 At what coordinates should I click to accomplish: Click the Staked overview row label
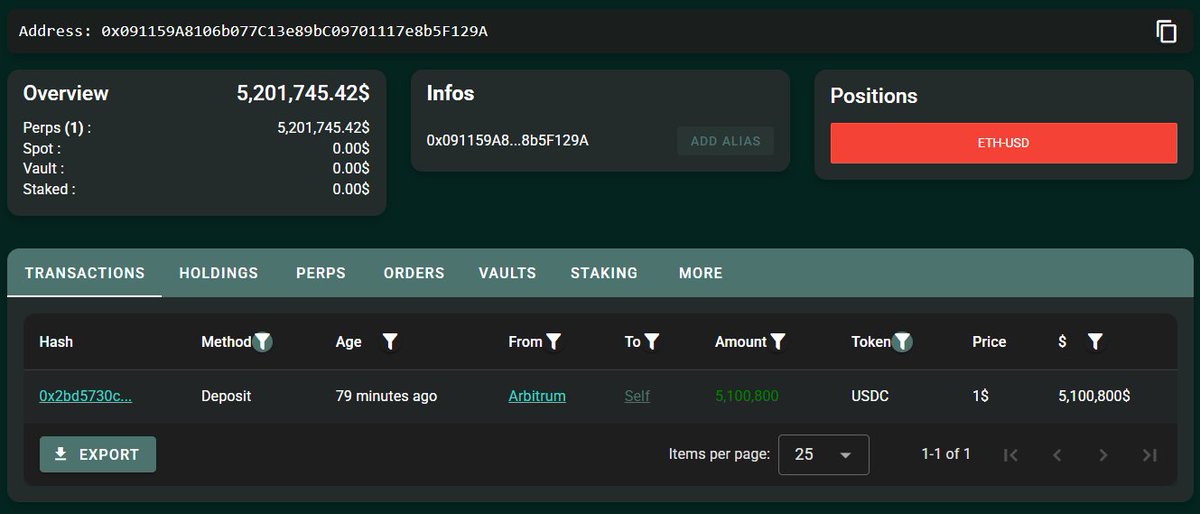coord(49,189)
